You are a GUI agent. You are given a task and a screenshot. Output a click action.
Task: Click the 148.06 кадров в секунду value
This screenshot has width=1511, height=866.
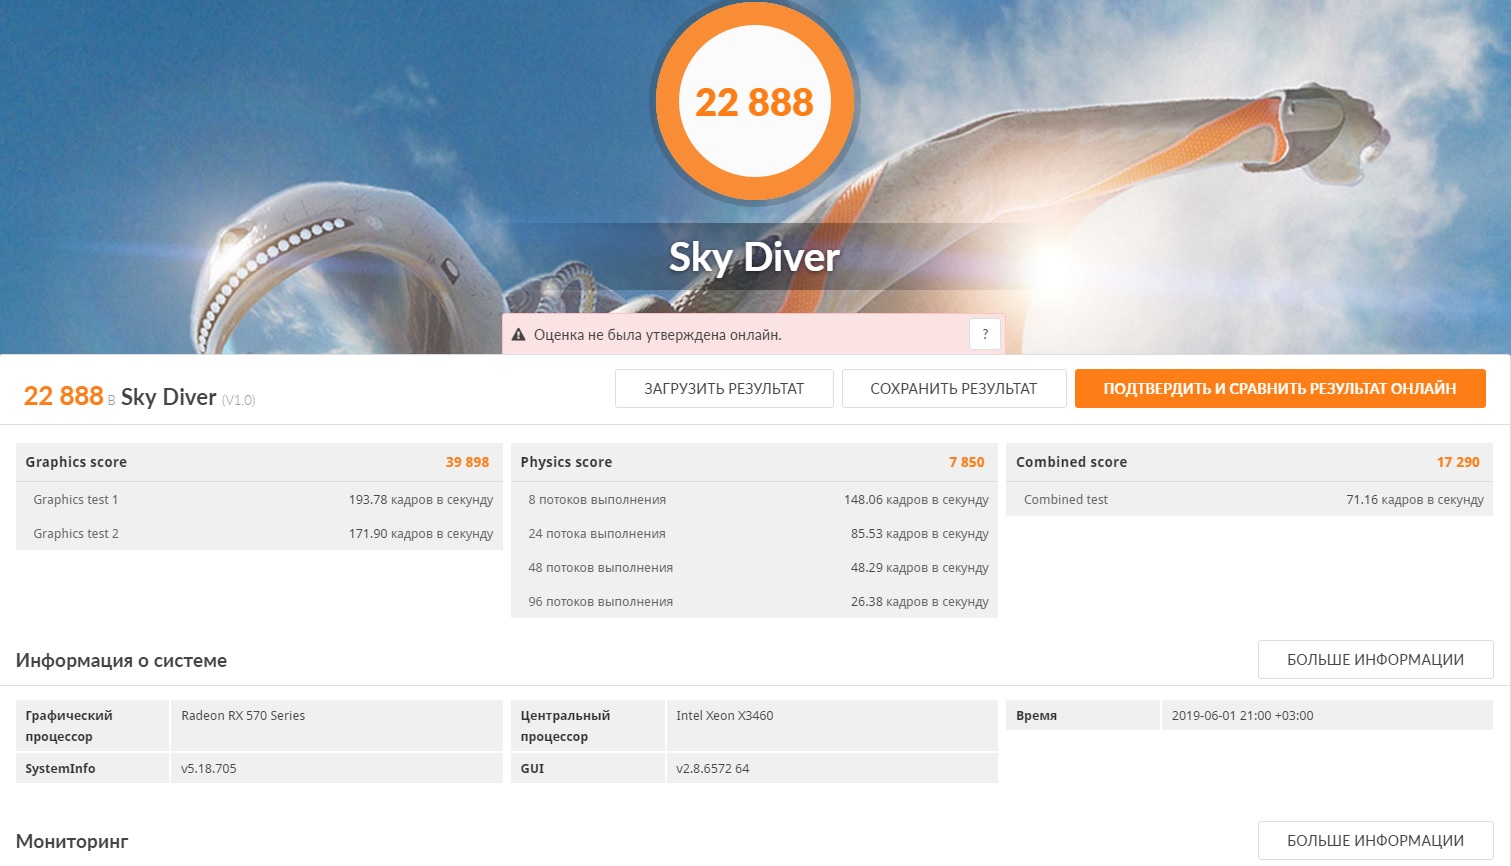tap(916, 500)
